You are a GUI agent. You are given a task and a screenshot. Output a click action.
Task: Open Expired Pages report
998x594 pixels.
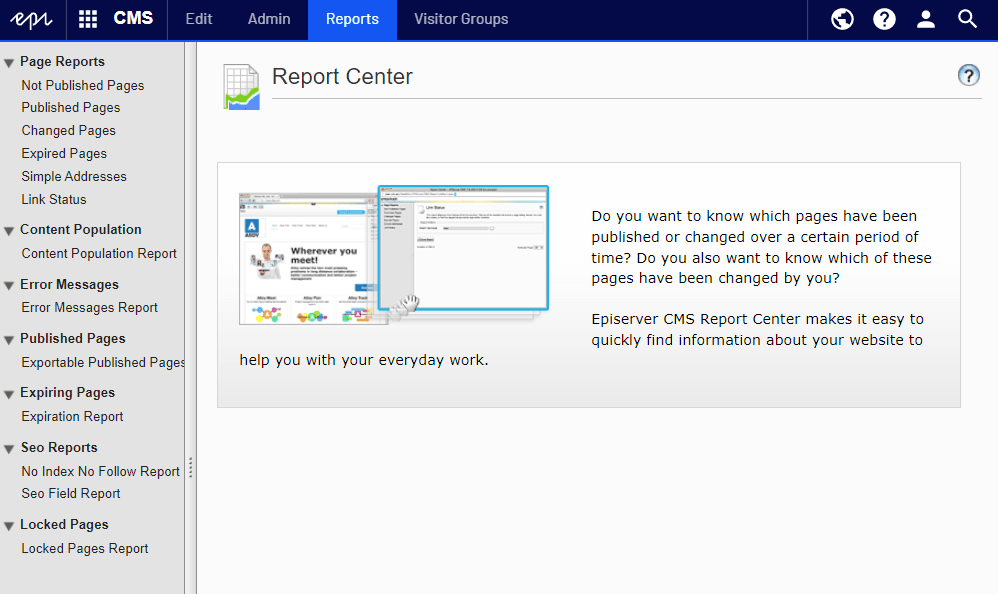(64, 153)
